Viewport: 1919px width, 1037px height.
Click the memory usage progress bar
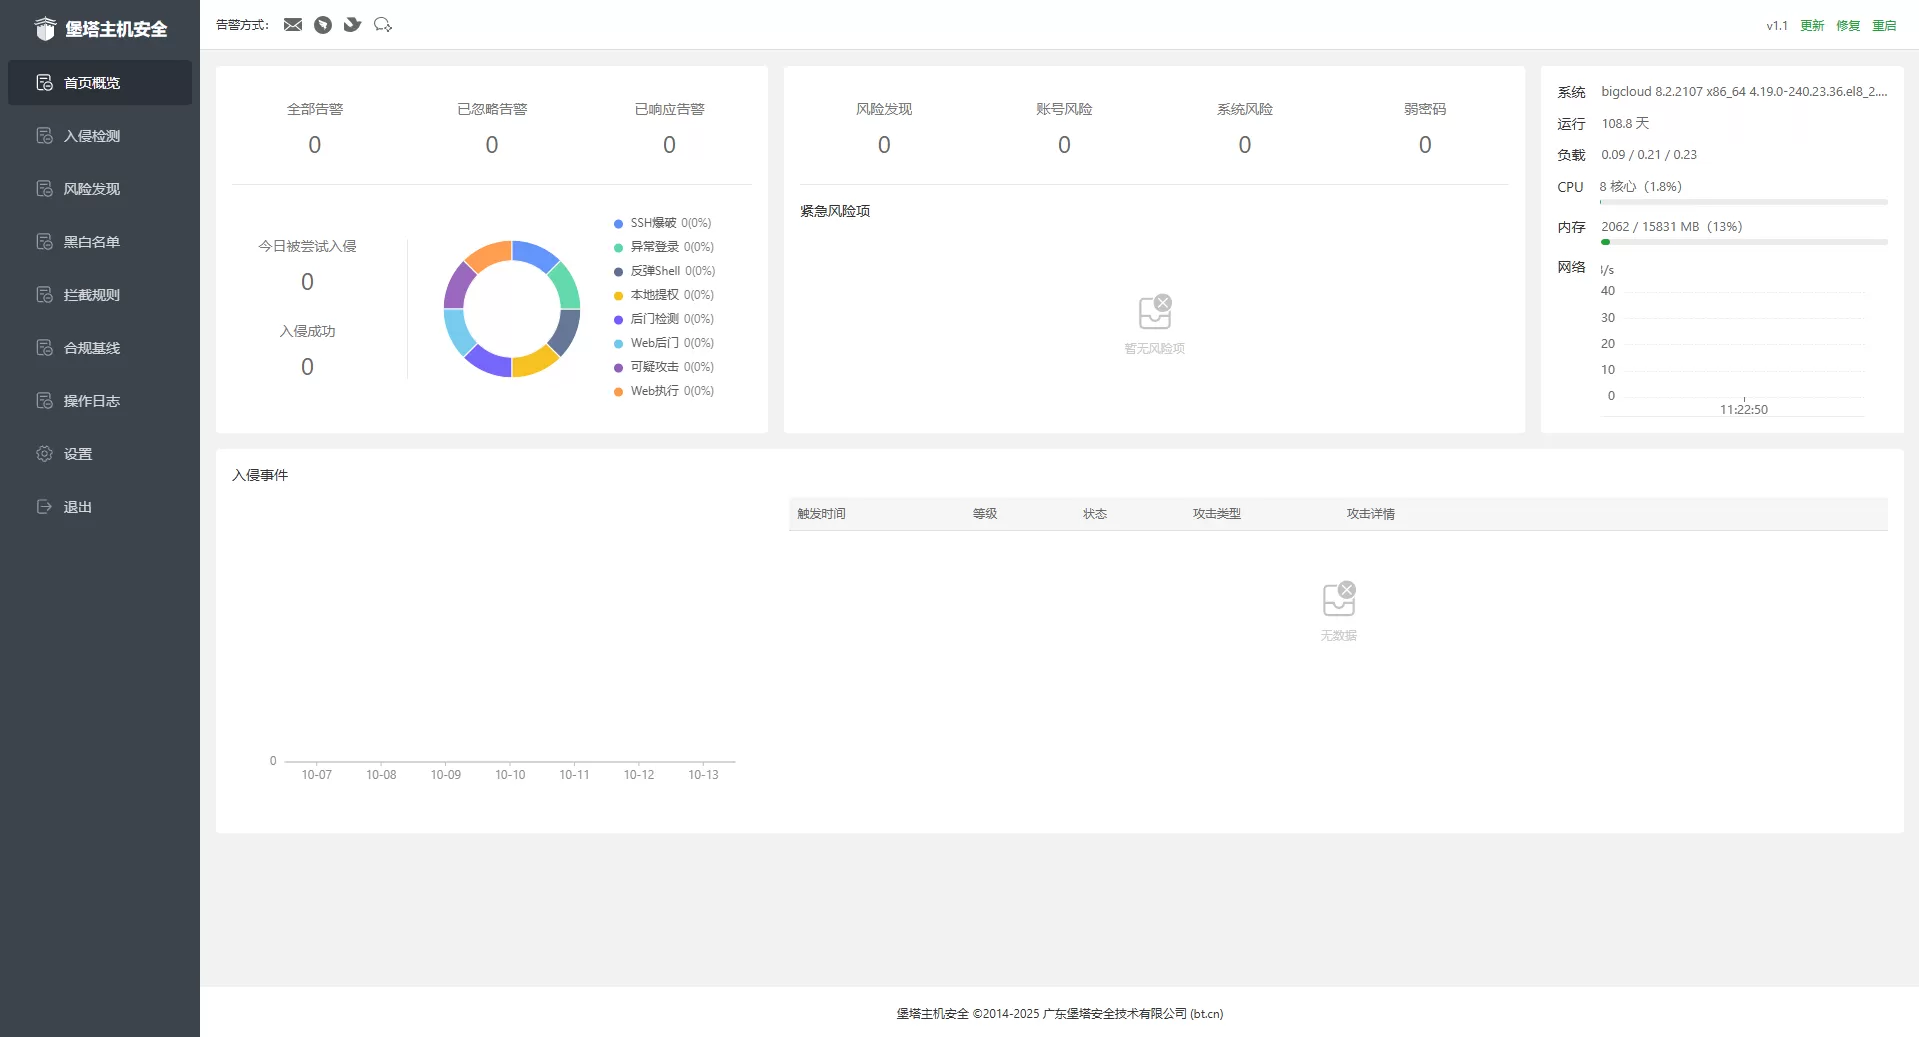click(1743, 242)
